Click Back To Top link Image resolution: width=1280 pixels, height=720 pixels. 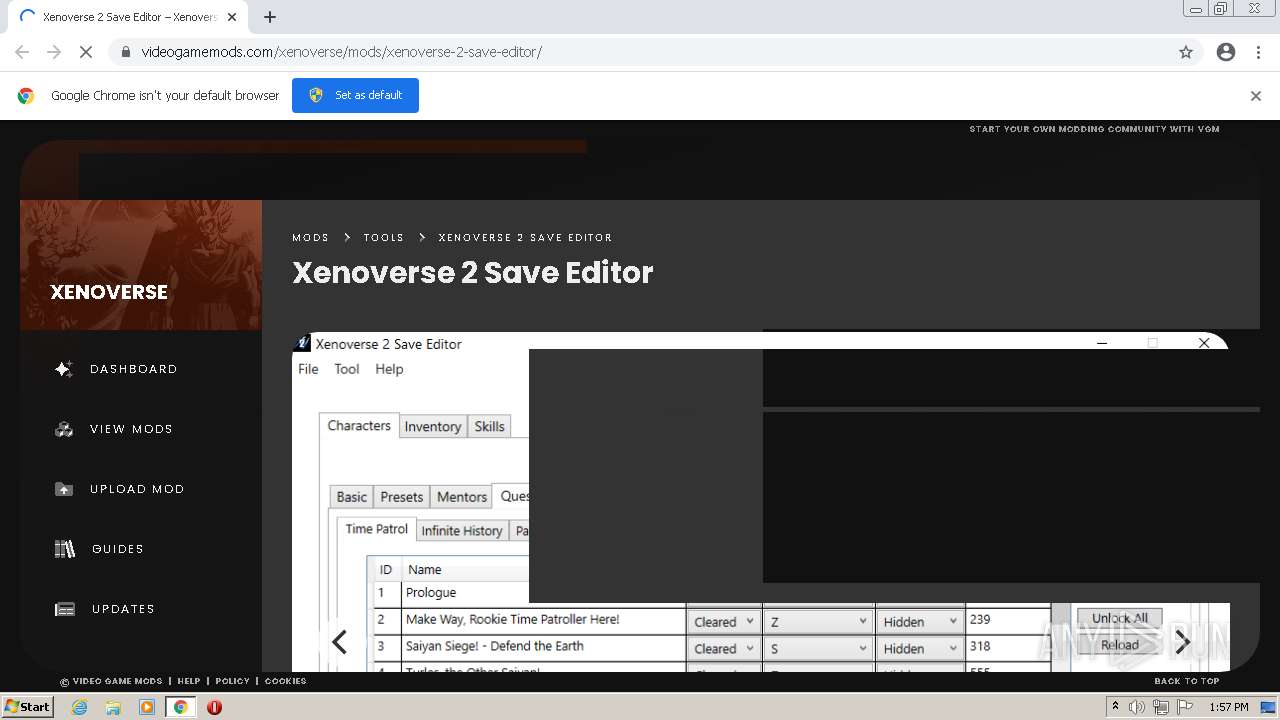[x=1187, y=681]
